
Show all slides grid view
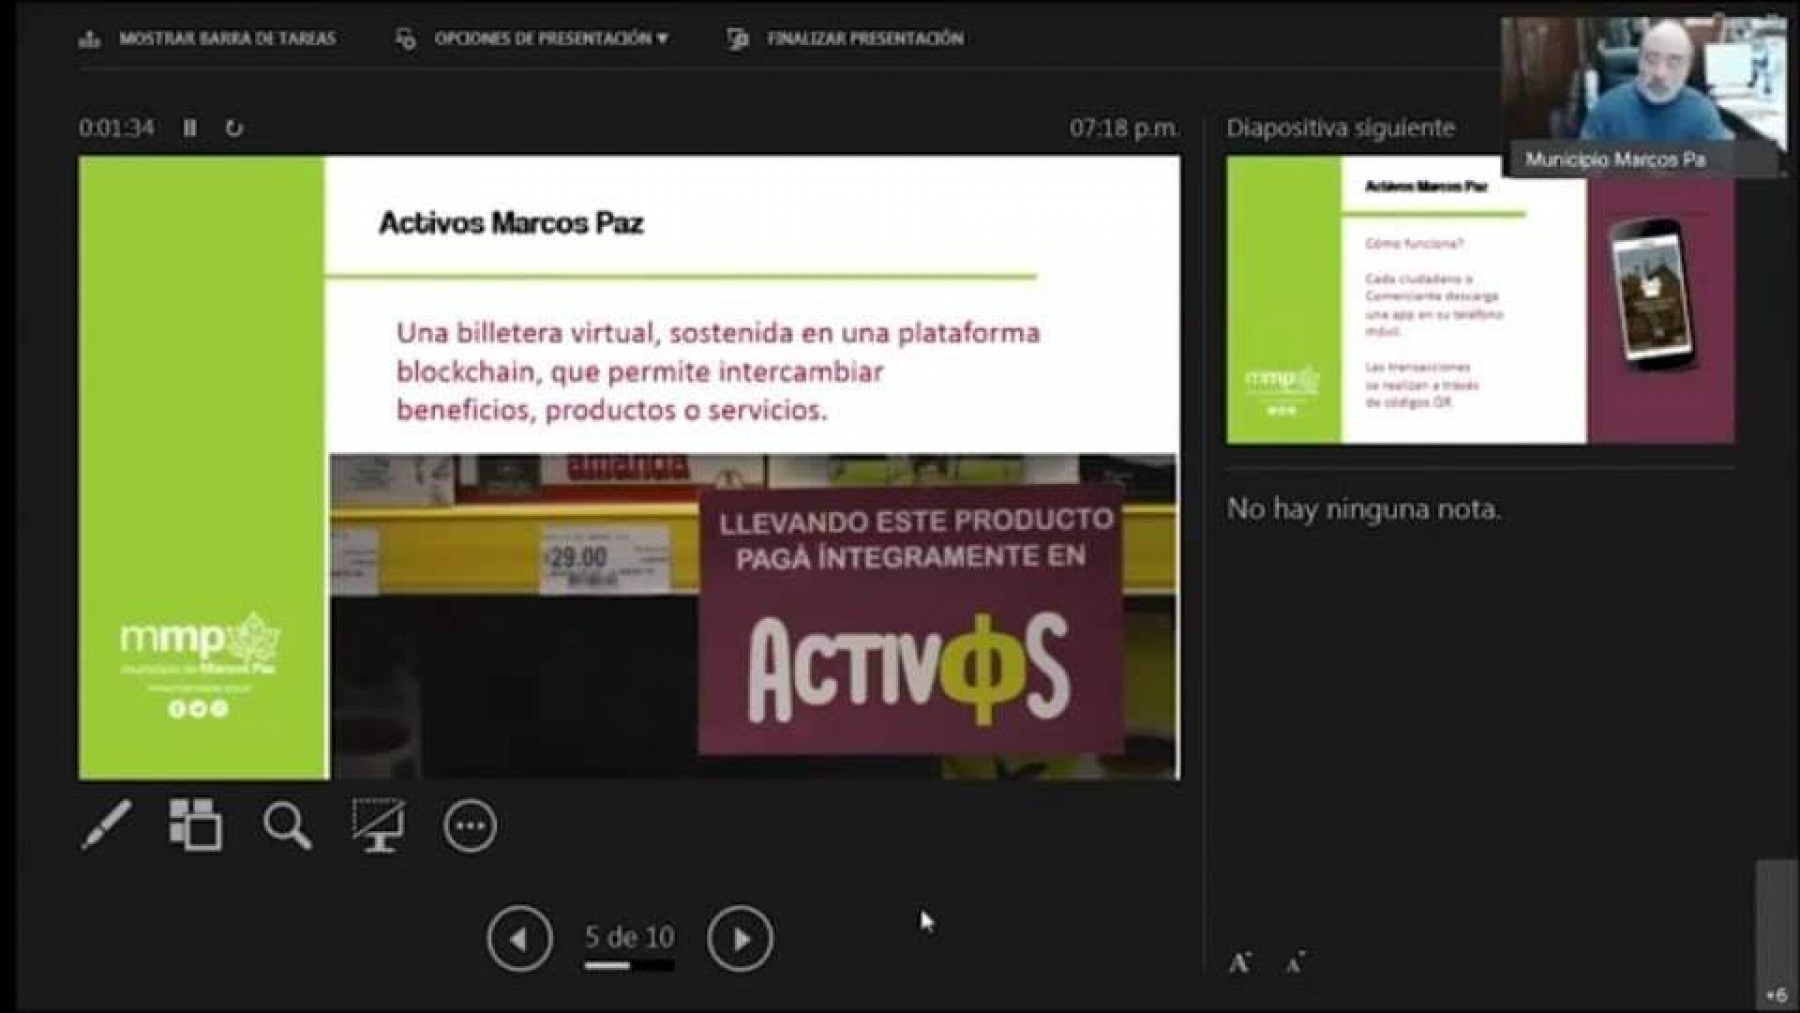pos(195,825)
